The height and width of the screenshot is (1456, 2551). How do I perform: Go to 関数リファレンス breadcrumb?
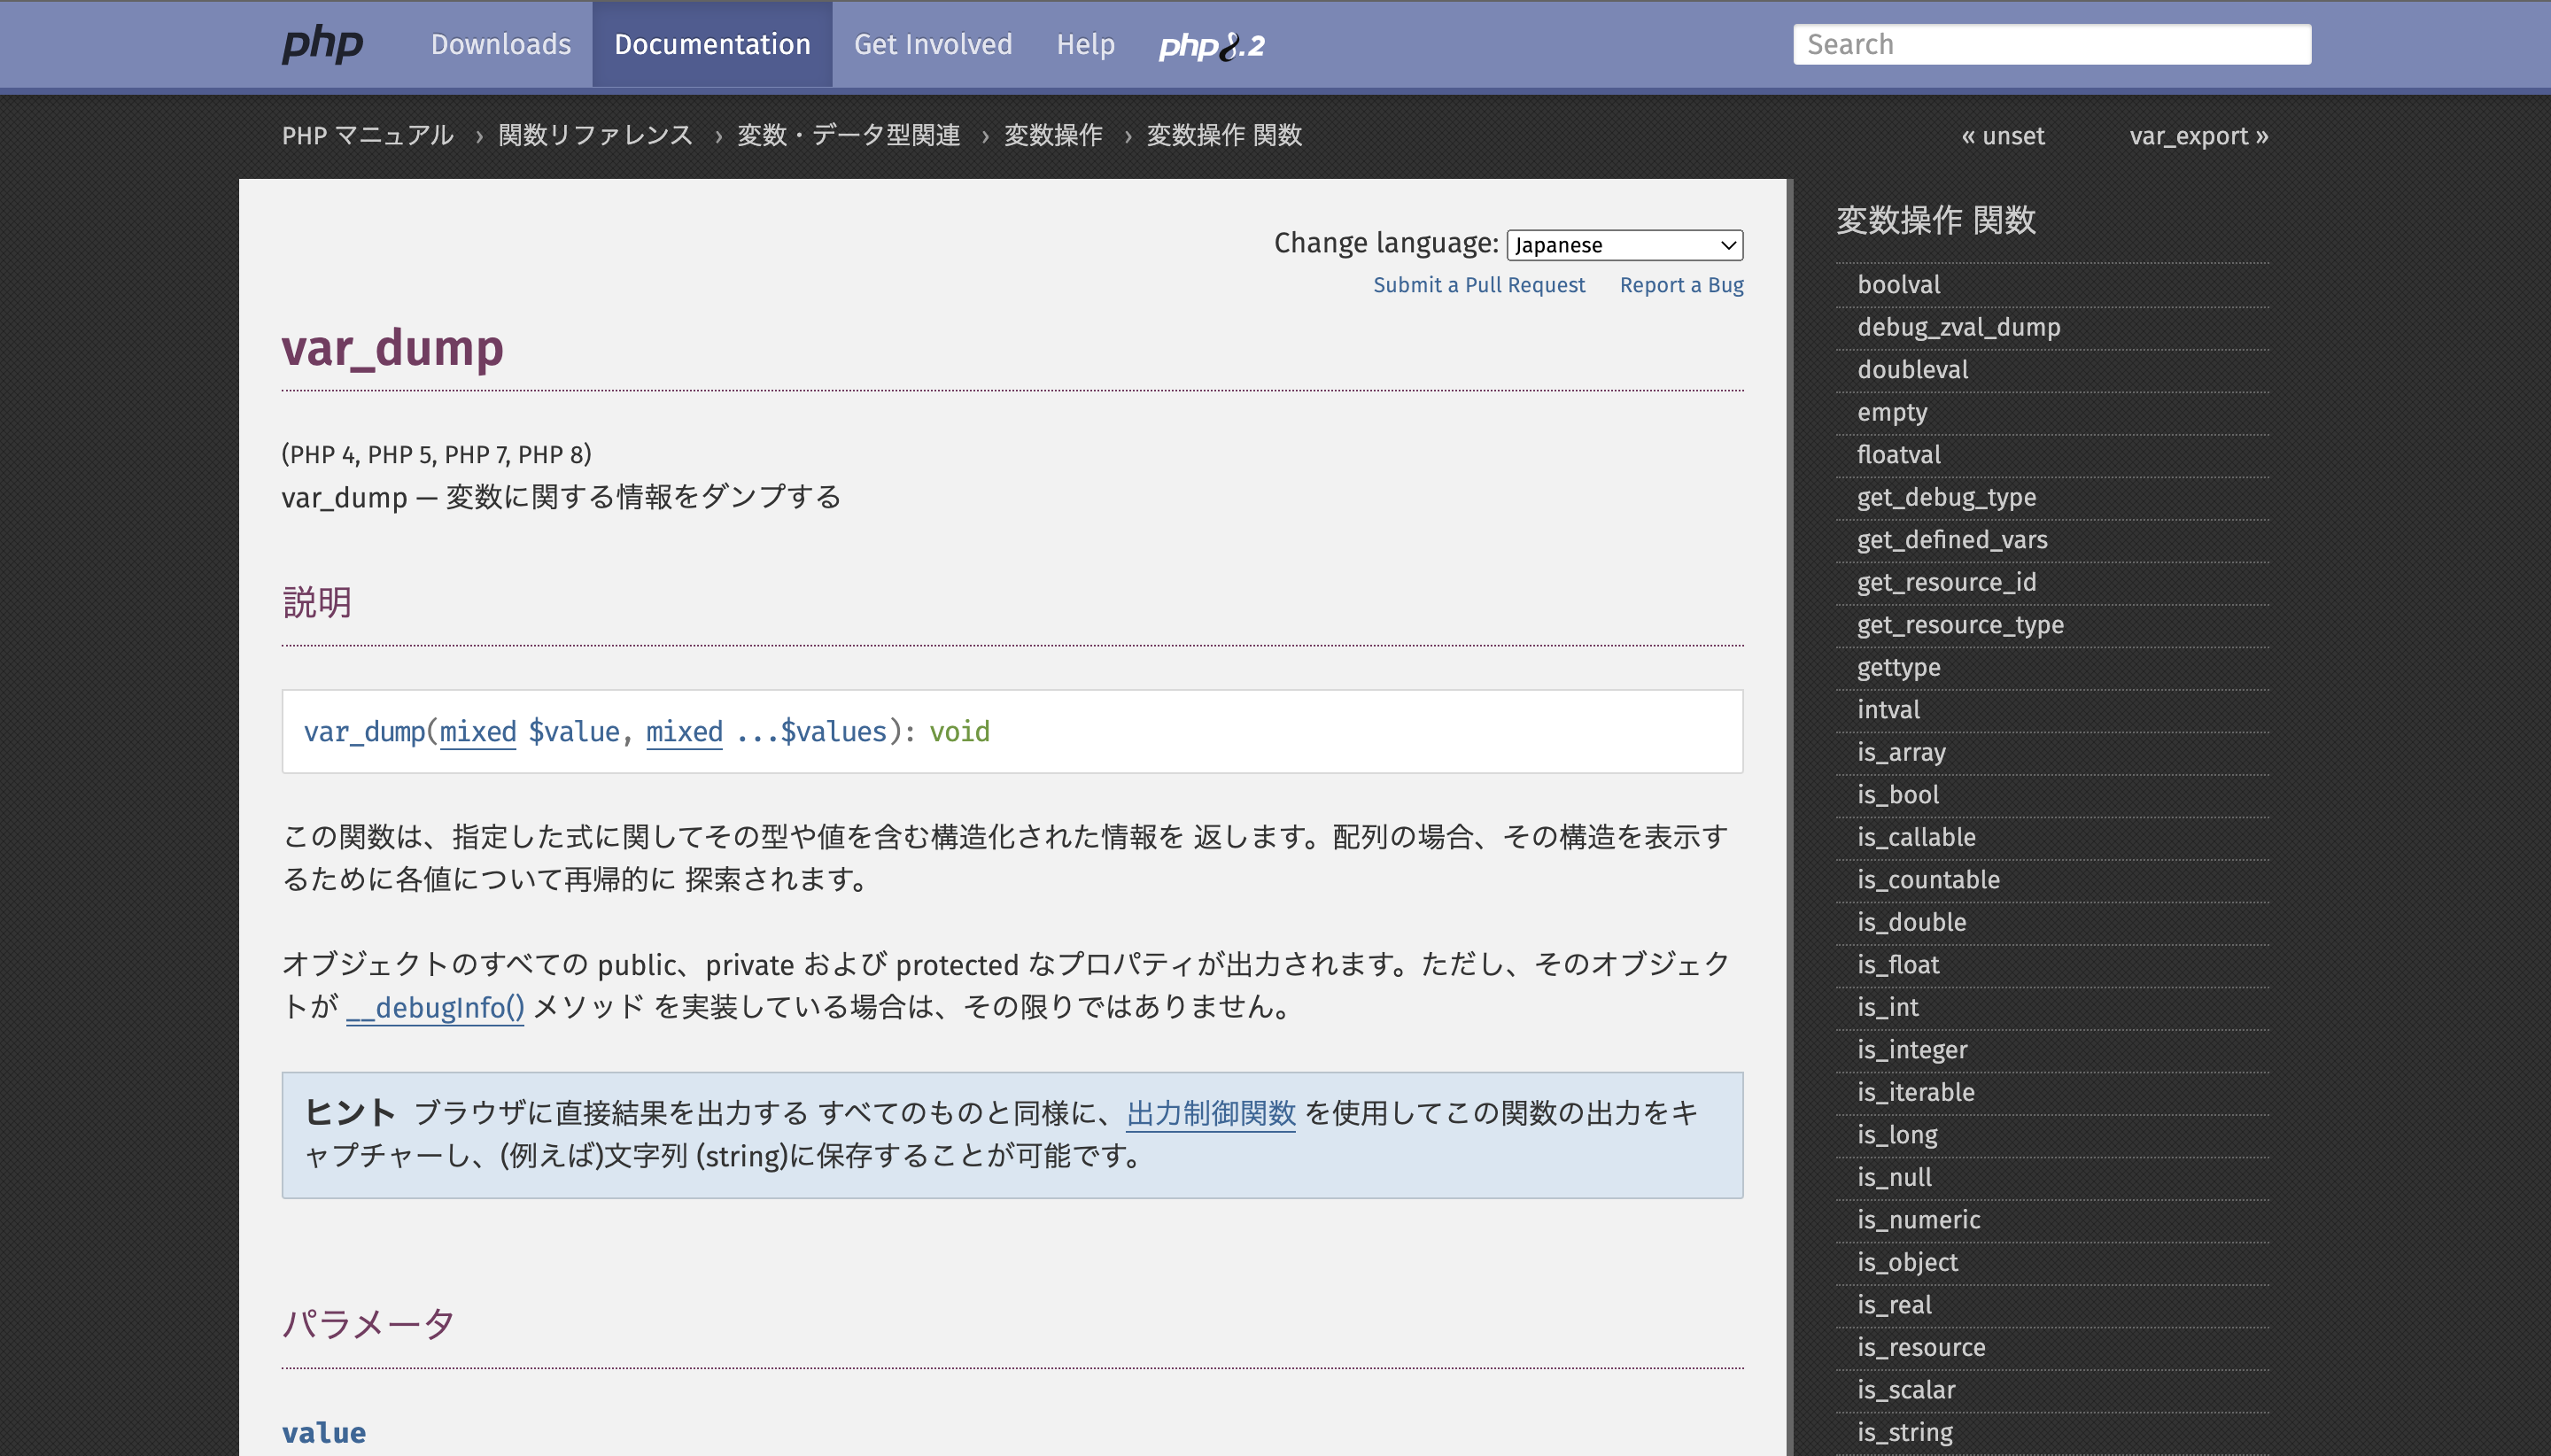pos(595,135)
